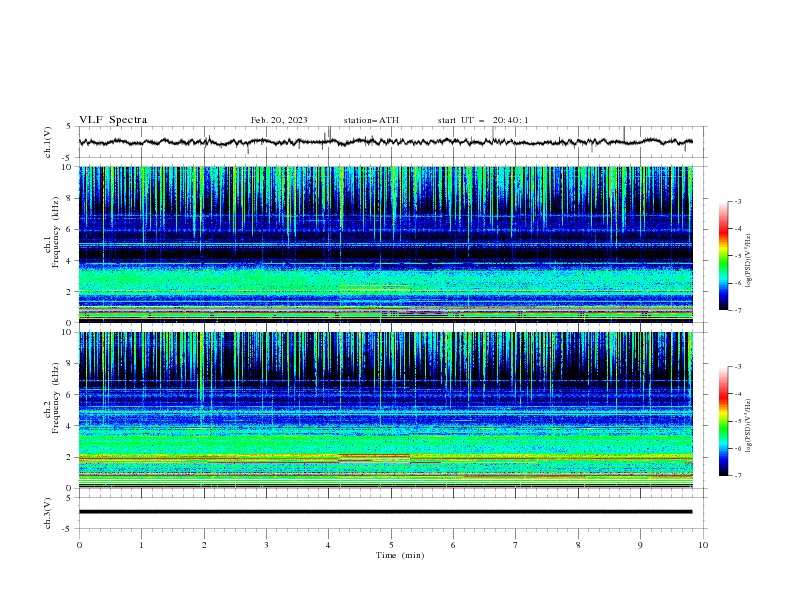Click the ch.1 colorbar "log(PSD)(V²/Hz)" label
Viewport: 792px width, 612px height.
coord(749,261)
